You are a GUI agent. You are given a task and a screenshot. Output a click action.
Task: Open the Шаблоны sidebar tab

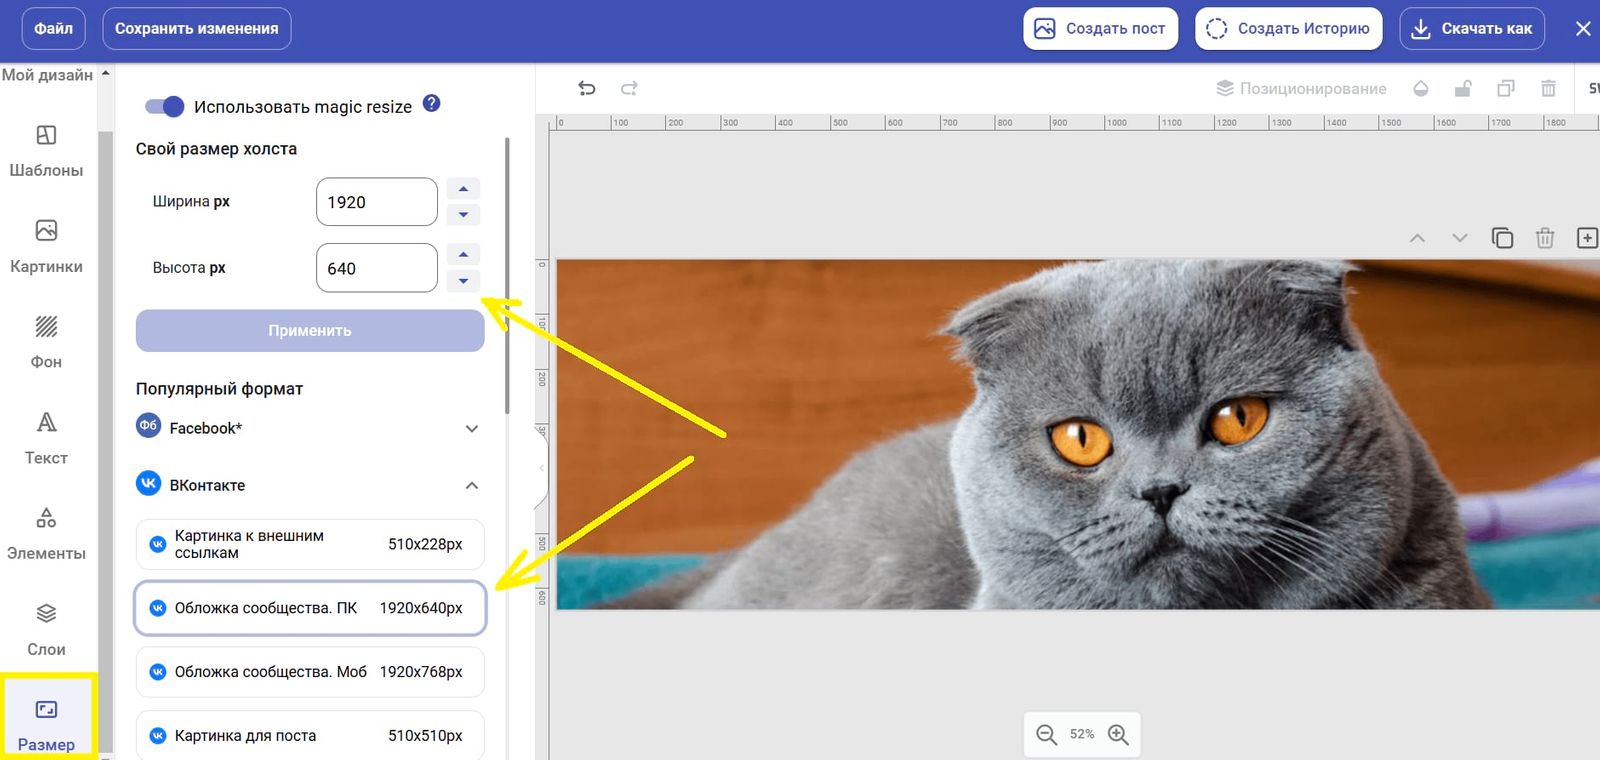pos(46,150)
